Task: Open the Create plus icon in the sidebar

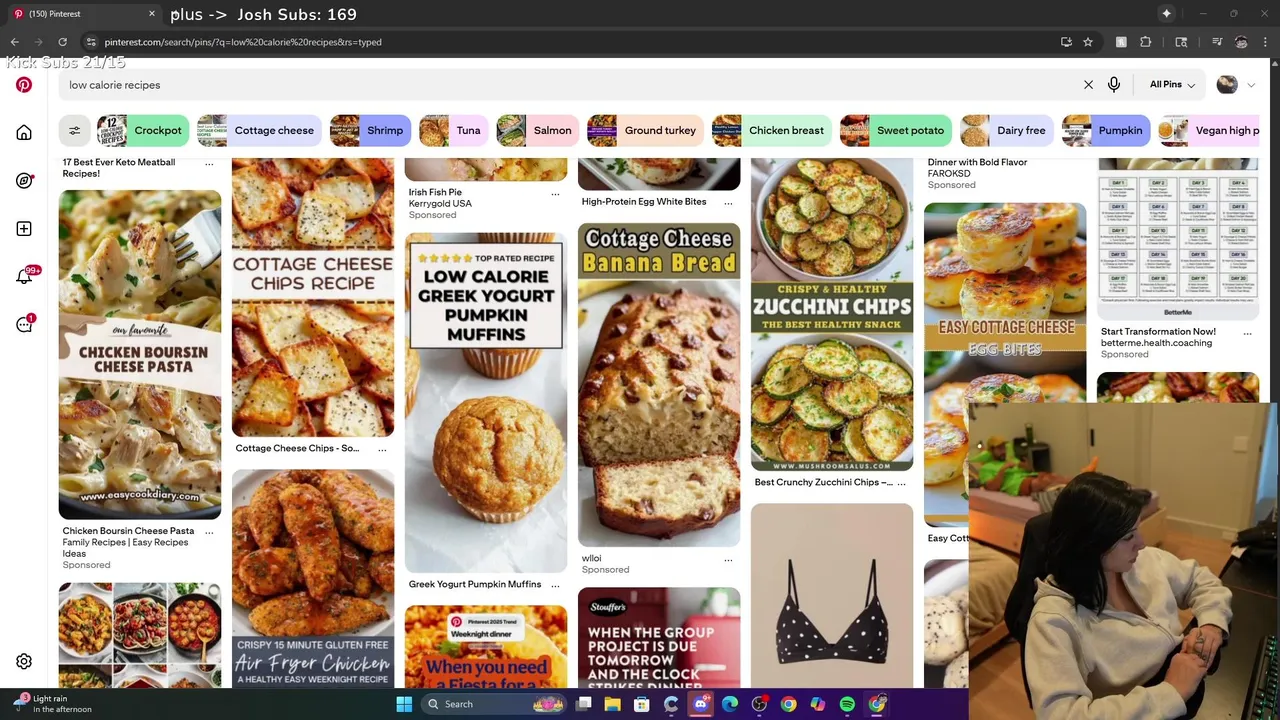Action: point(24,229)
